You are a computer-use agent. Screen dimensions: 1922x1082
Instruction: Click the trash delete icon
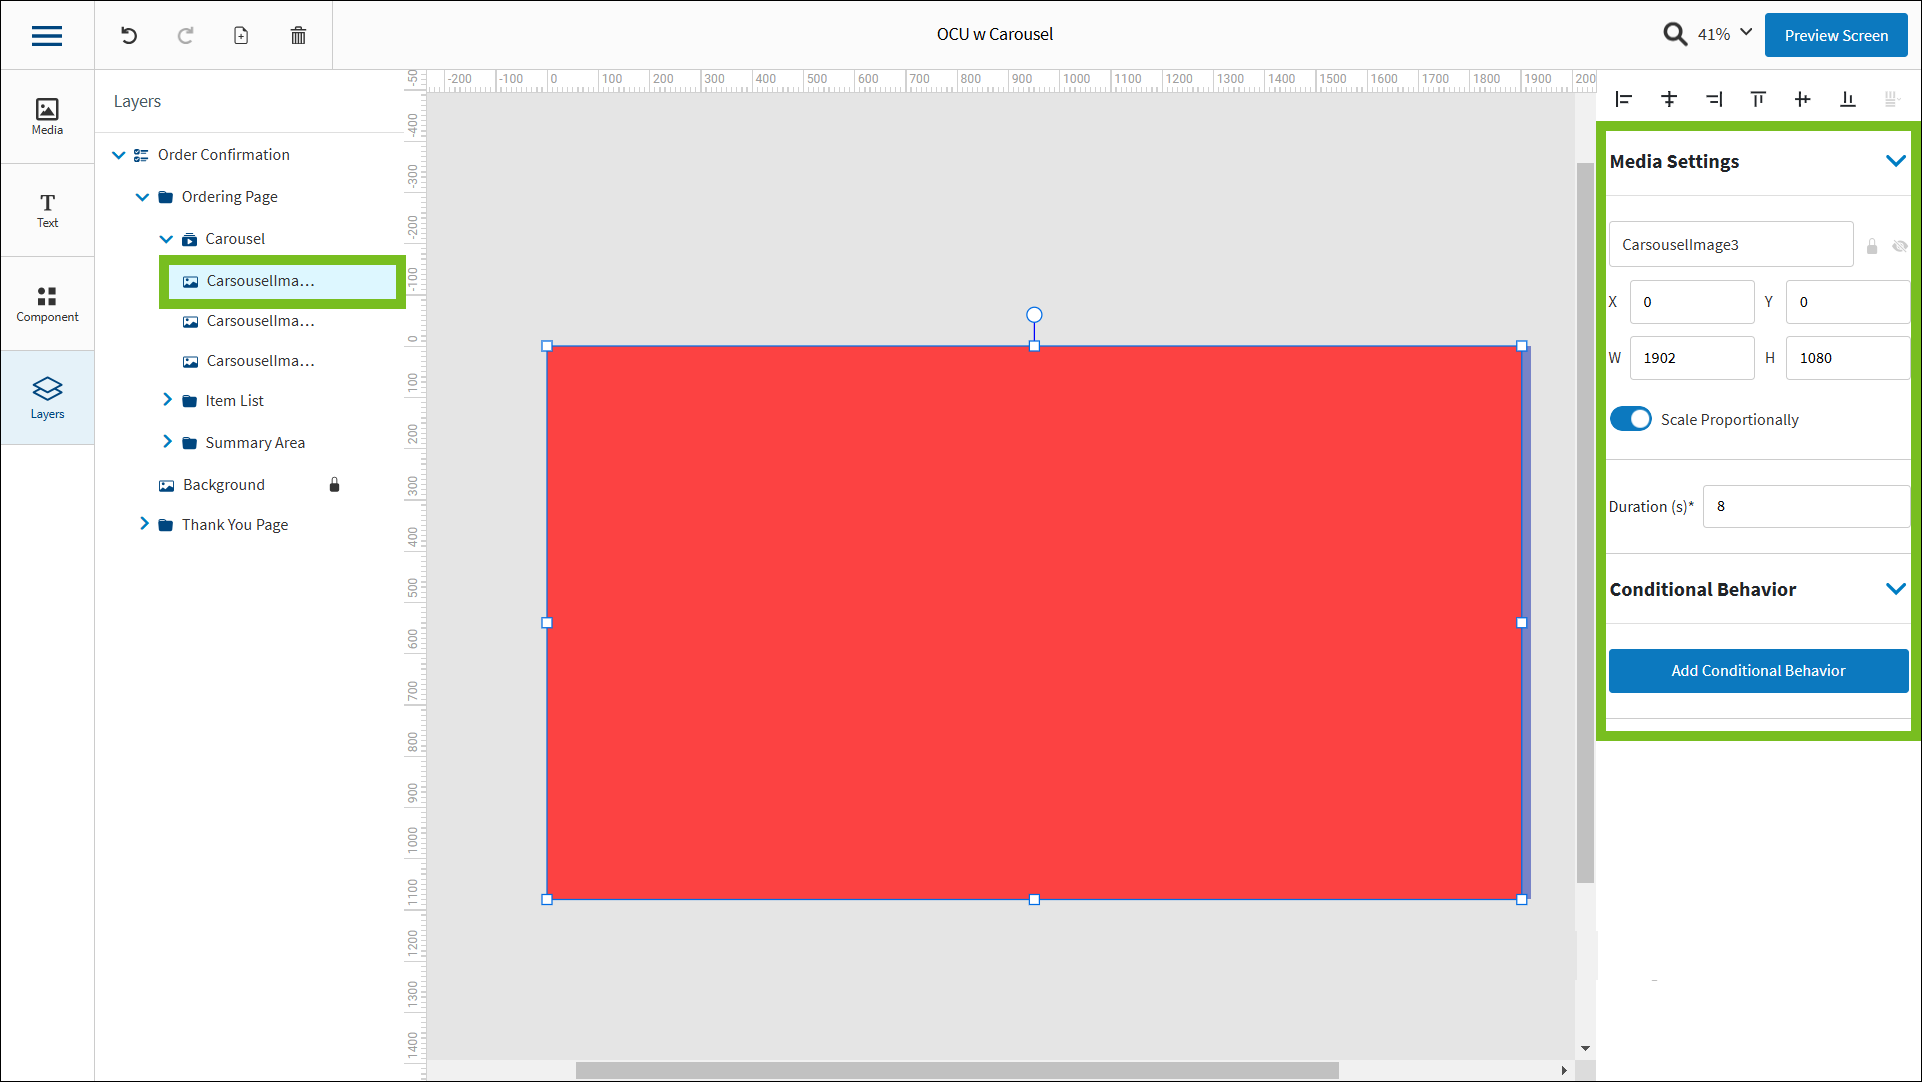(298, 36)
